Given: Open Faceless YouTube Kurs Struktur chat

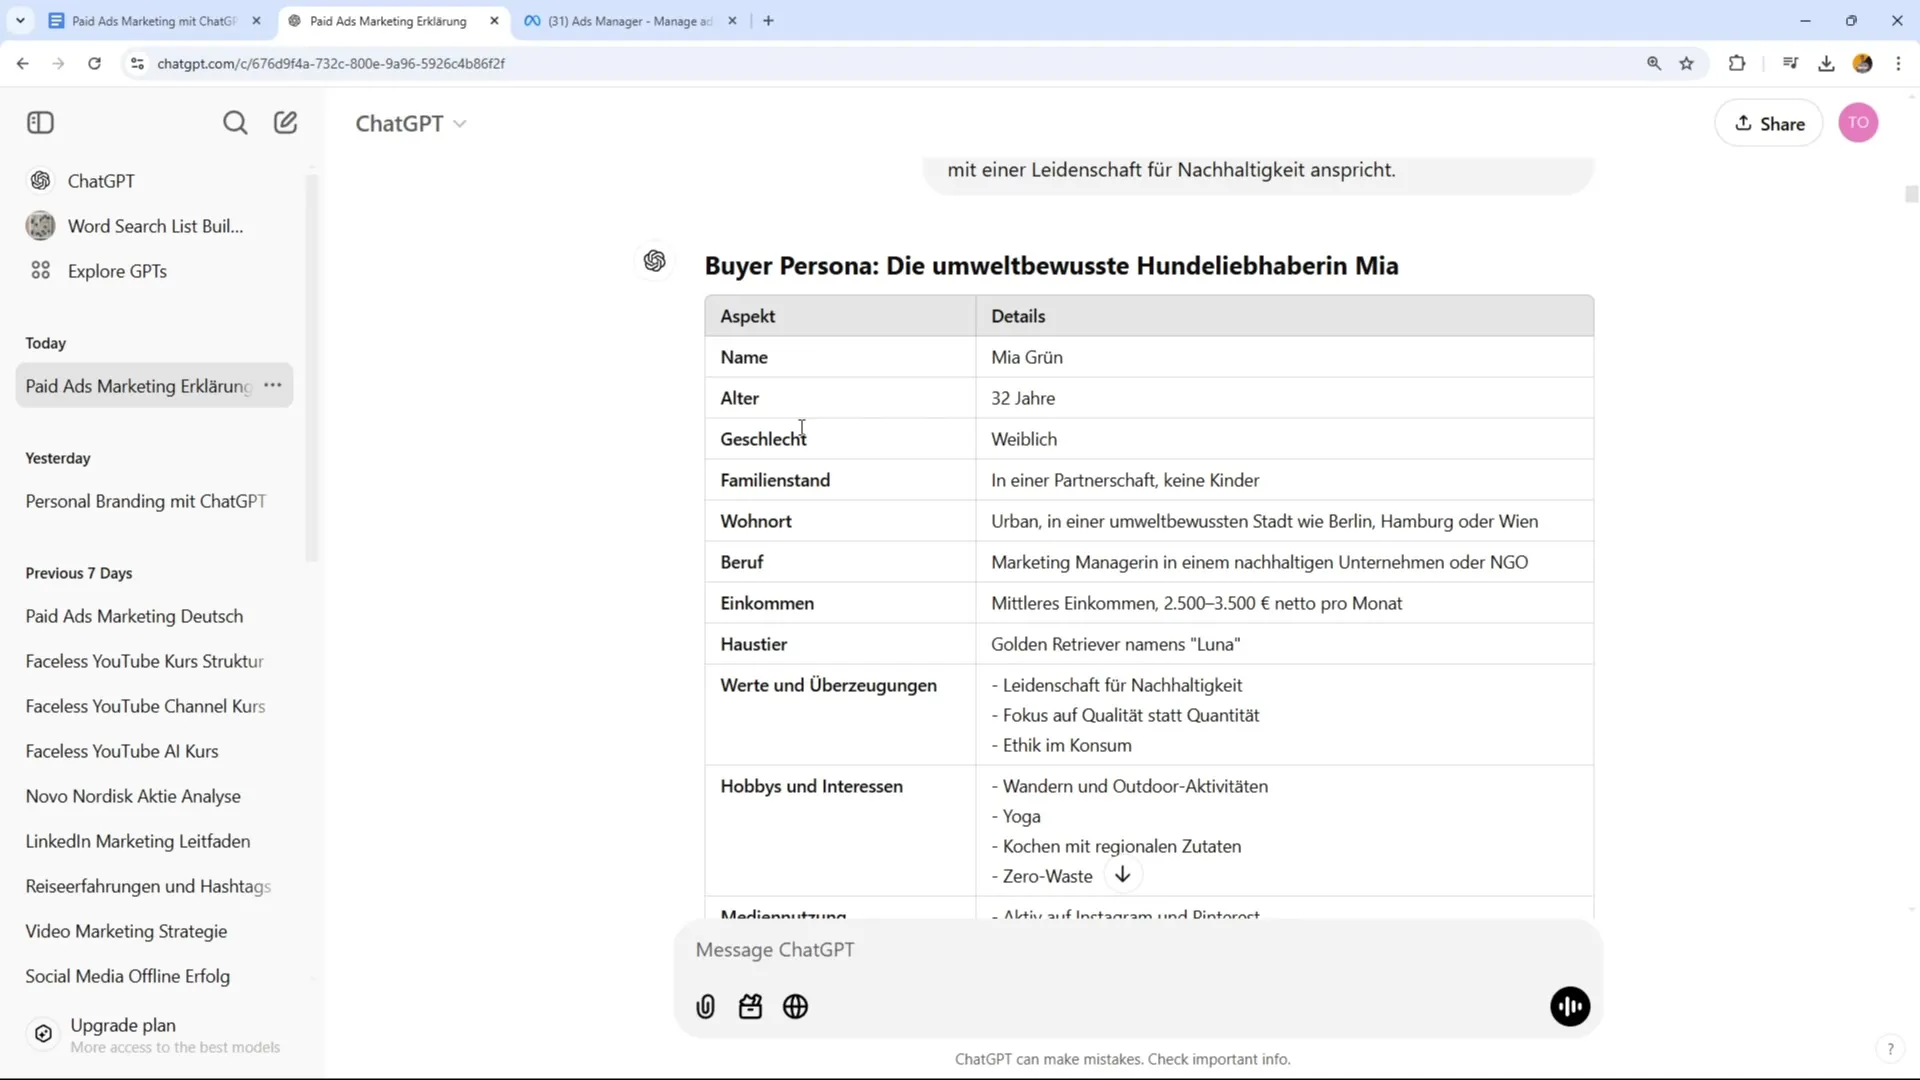Looking at the screenshot, I should [145, 661].
